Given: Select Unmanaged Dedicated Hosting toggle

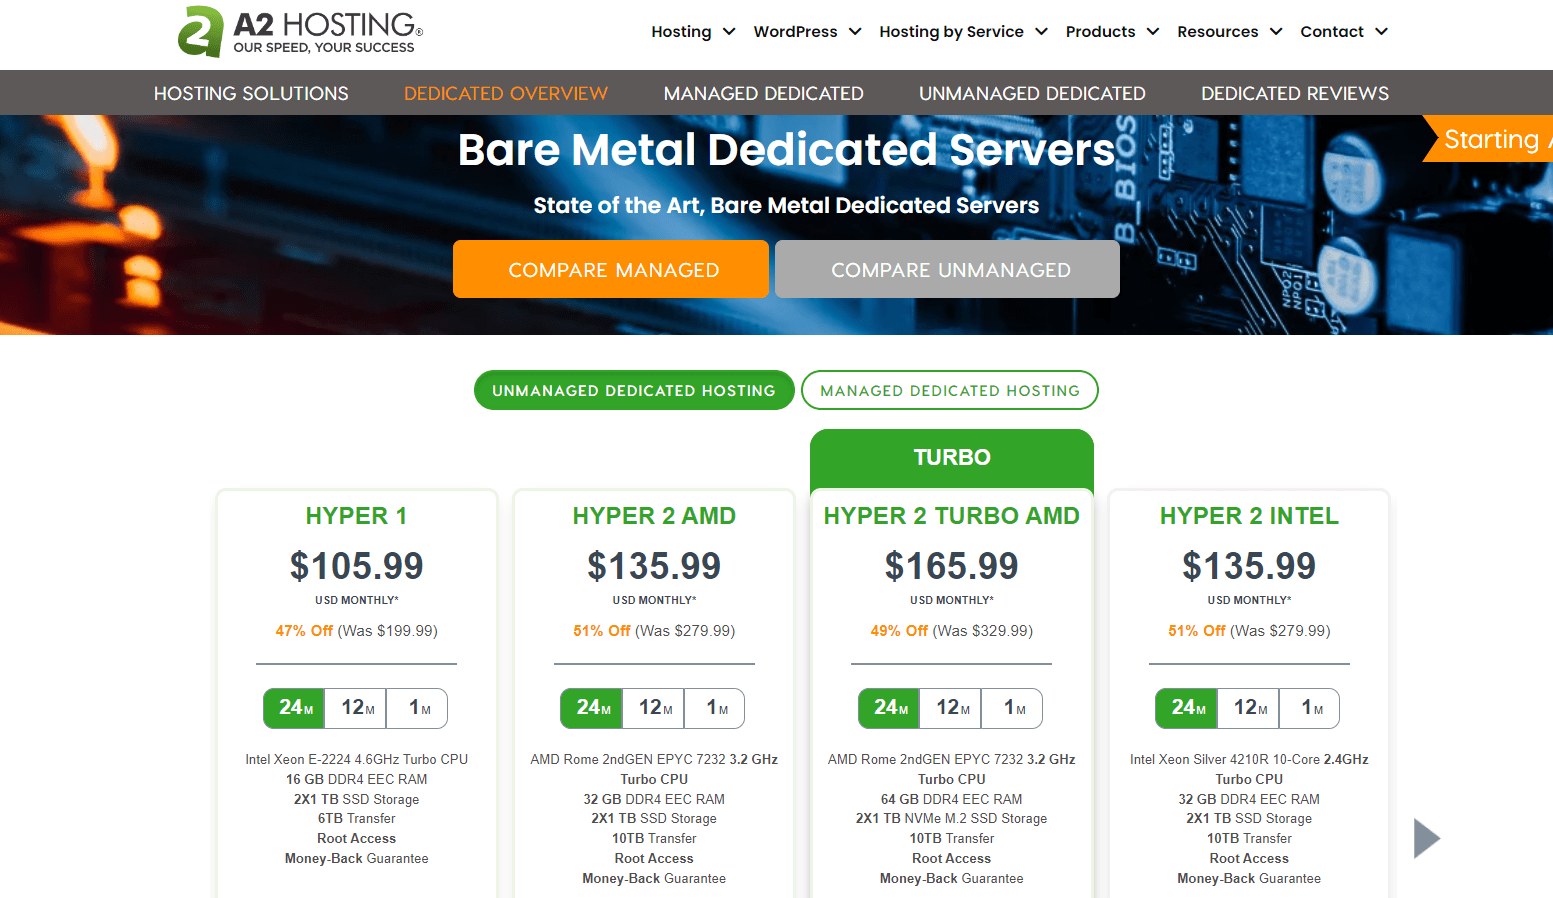Looking at the screenshot, I should [x=634, y=390].
